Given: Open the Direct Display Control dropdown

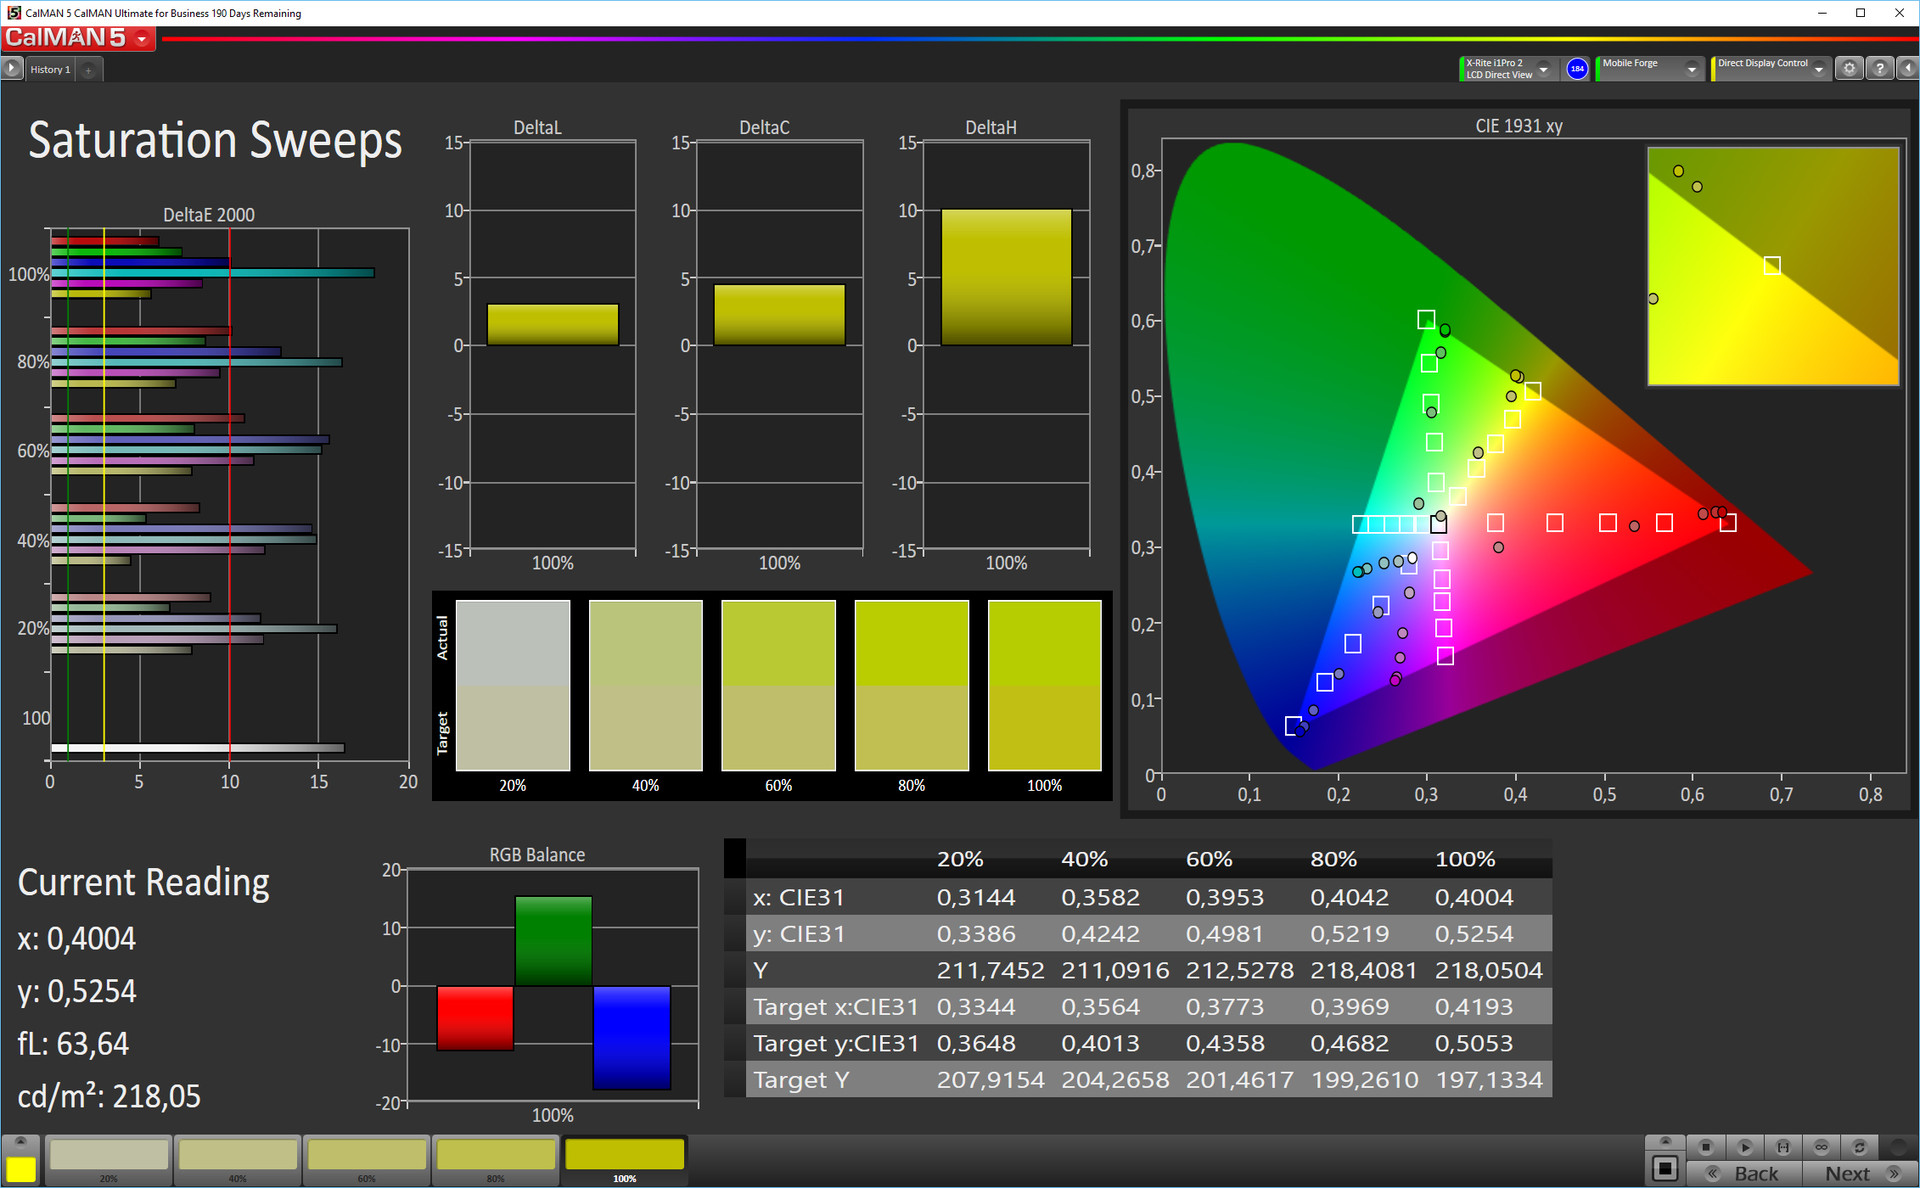Looking at the screenshot, I should tap(1819, 69).
